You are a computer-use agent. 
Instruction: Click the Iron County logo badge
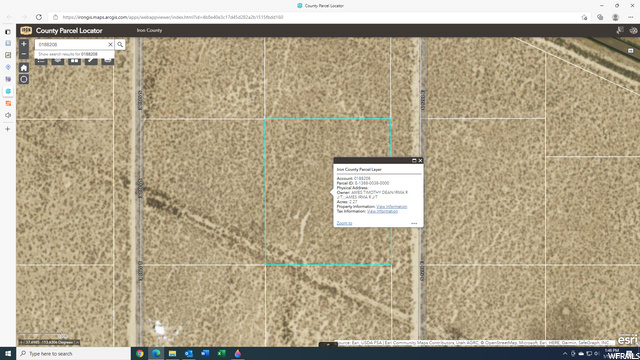click(x=26, y=31)
